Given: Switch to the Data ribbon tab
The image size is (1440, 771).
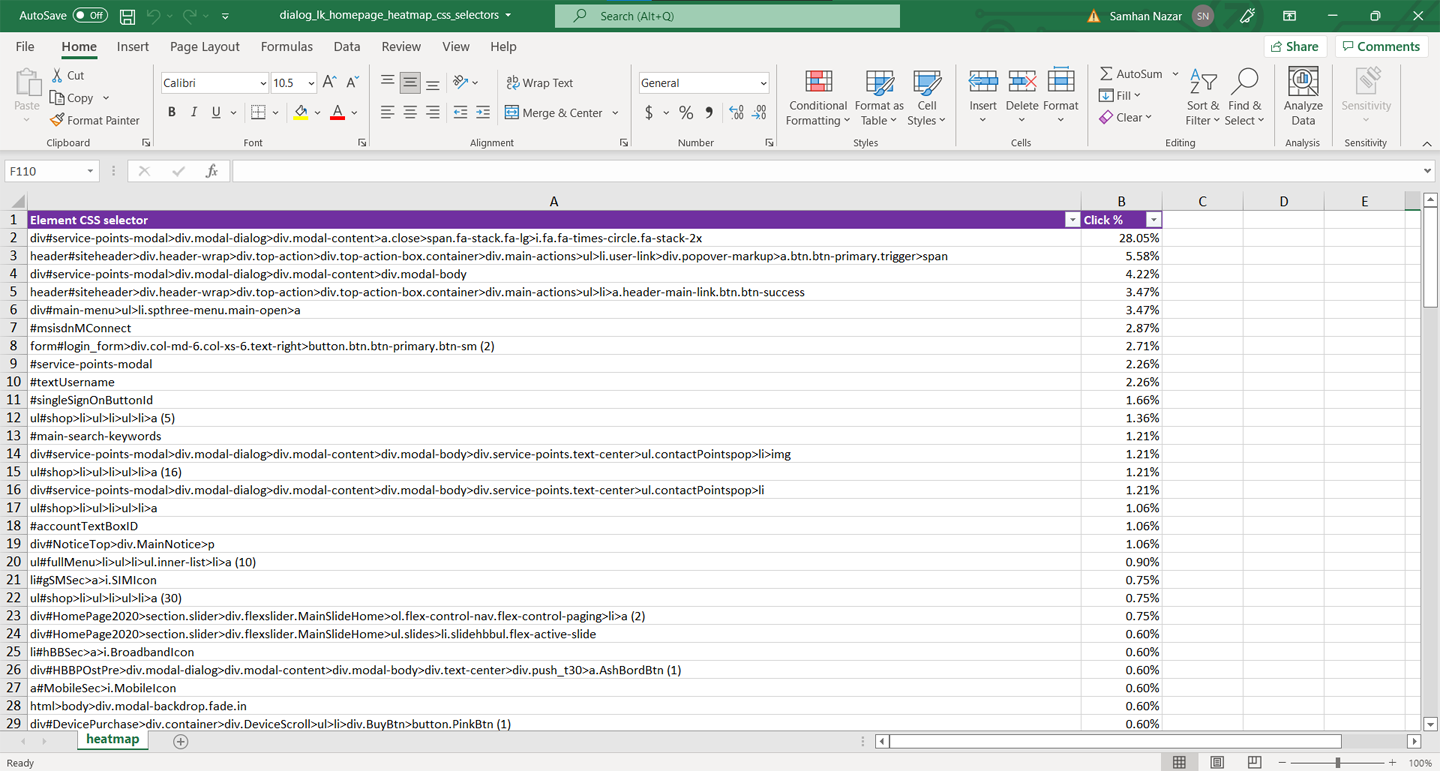Looking at the screenshot, I should tap(347, 47).
